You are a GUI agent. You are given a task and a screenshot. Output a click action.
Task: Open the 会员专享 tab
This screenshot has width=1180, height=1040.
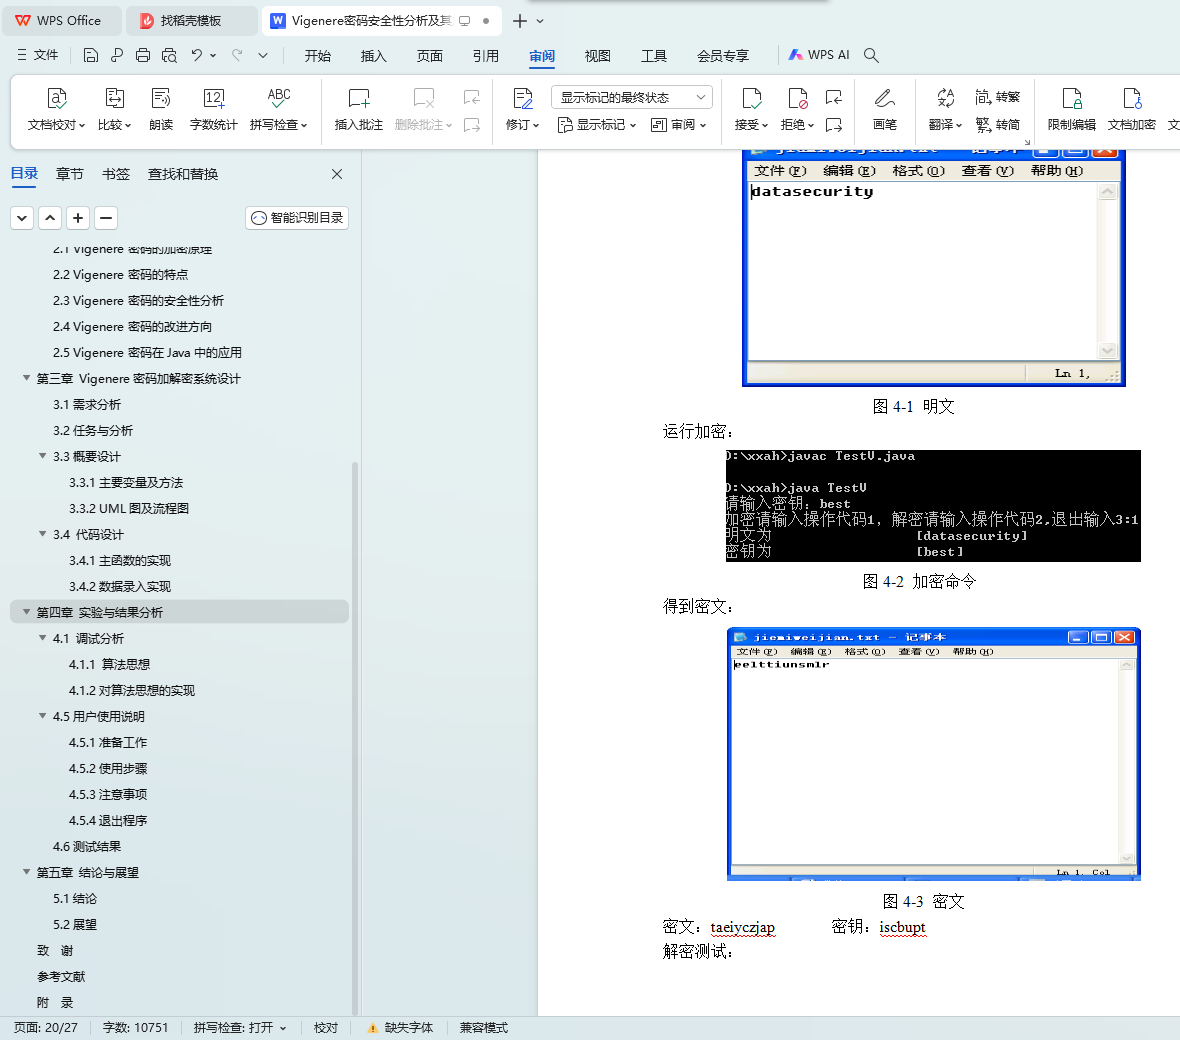click(x=722, y=56)
